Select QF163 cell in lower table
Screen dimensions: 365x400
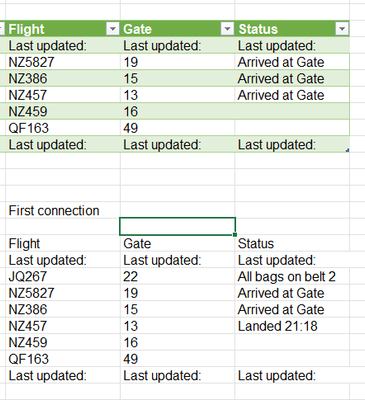63,359
